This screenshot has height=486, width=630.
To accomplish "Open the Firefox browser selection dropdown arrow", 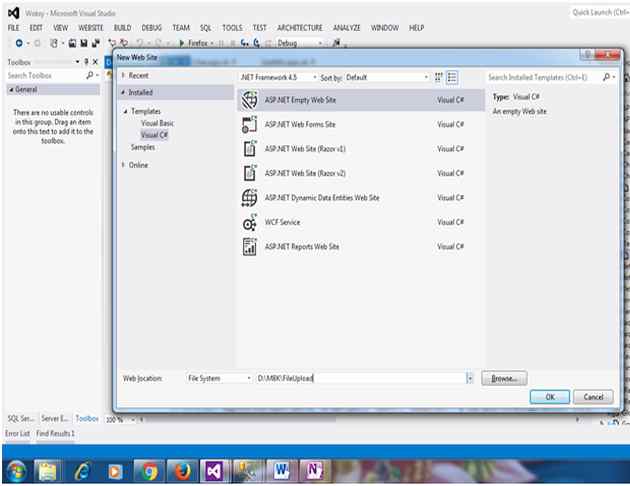I will 212,43.
